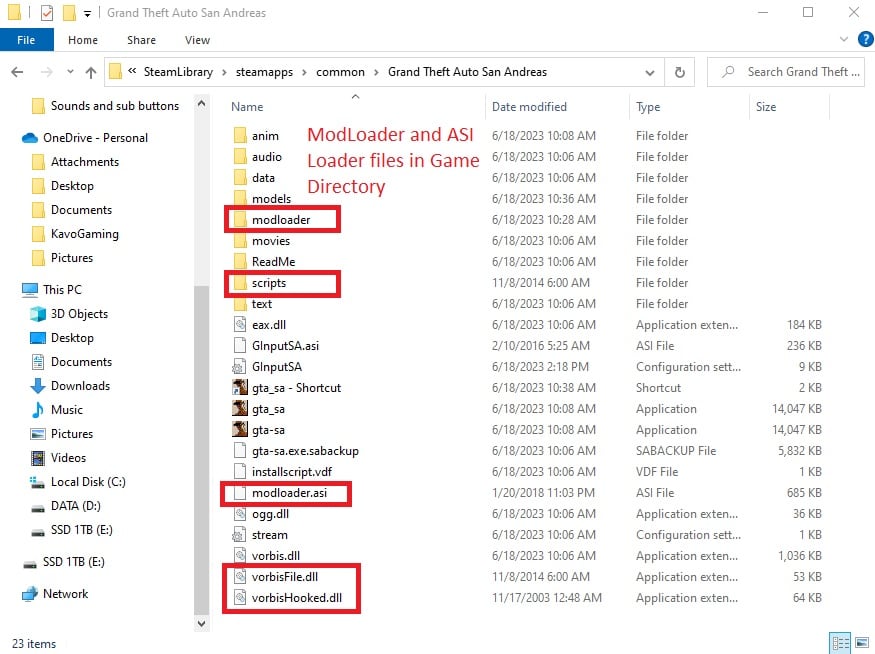Expand breadcrumb chevron after SteamLibrary

pyautogui.click(x=224, y=73)
